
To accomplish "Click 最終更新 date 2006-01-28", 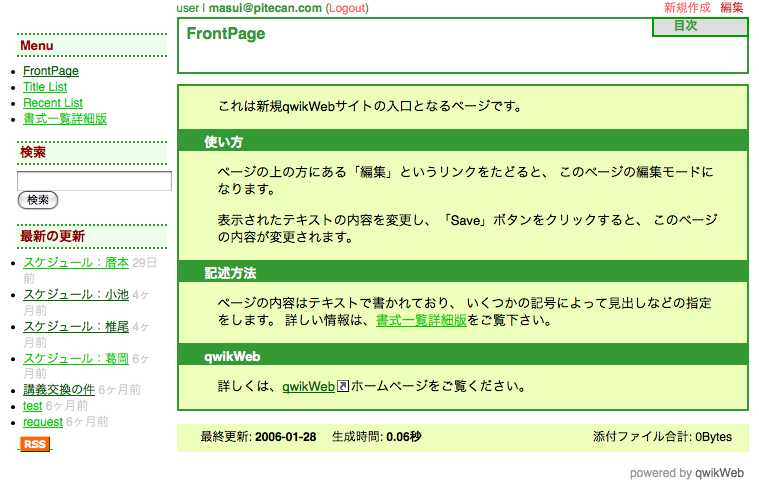I will tap(286, 437).
